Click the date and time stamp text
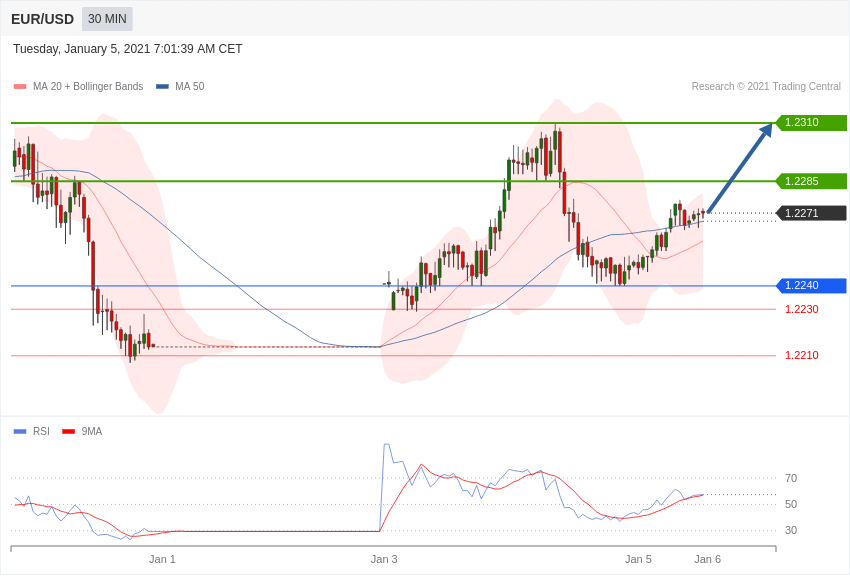 coord(127,49)
